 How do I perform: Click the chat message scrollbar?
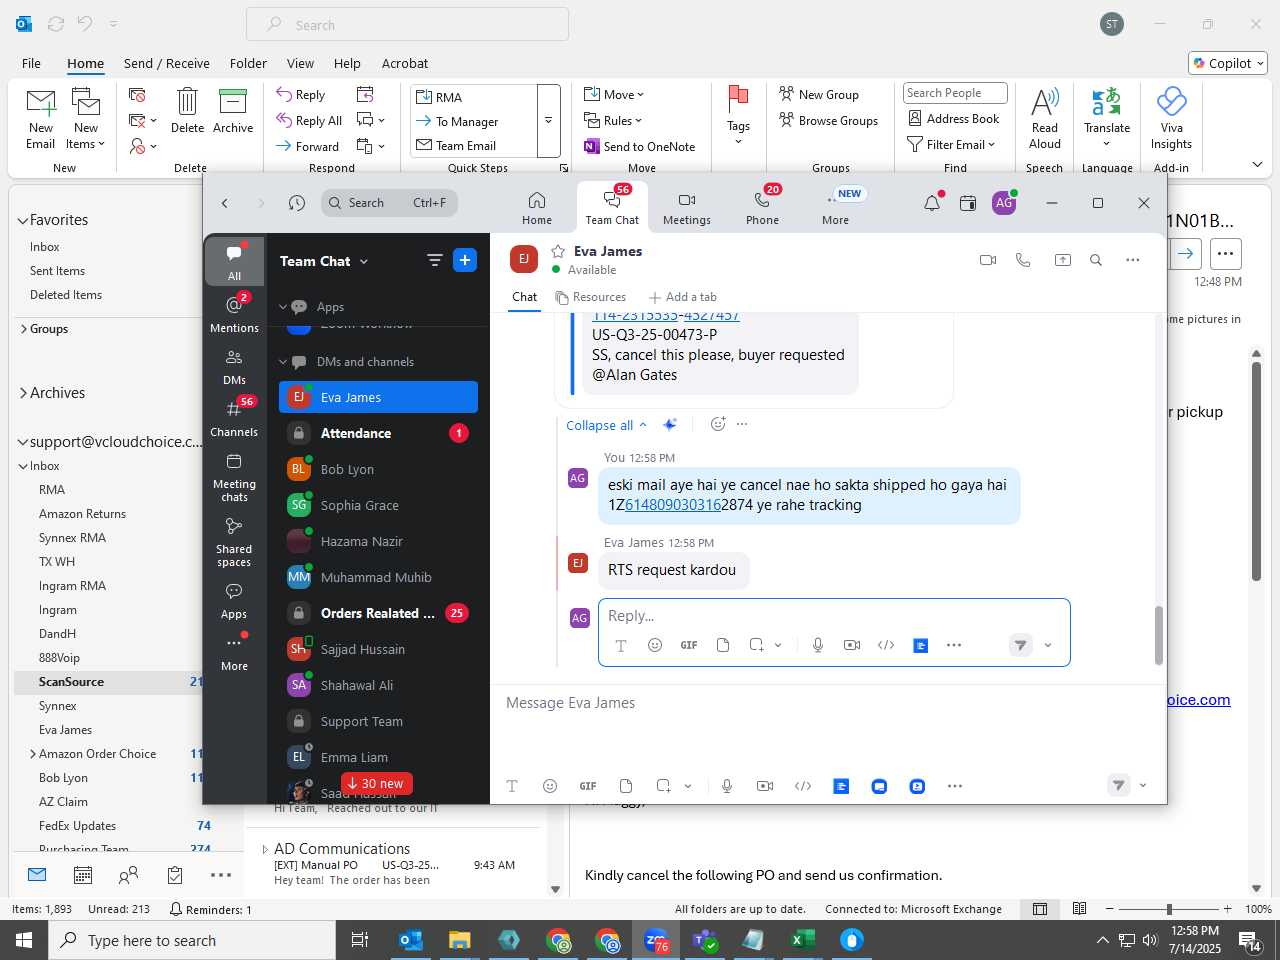point(1159,635)
